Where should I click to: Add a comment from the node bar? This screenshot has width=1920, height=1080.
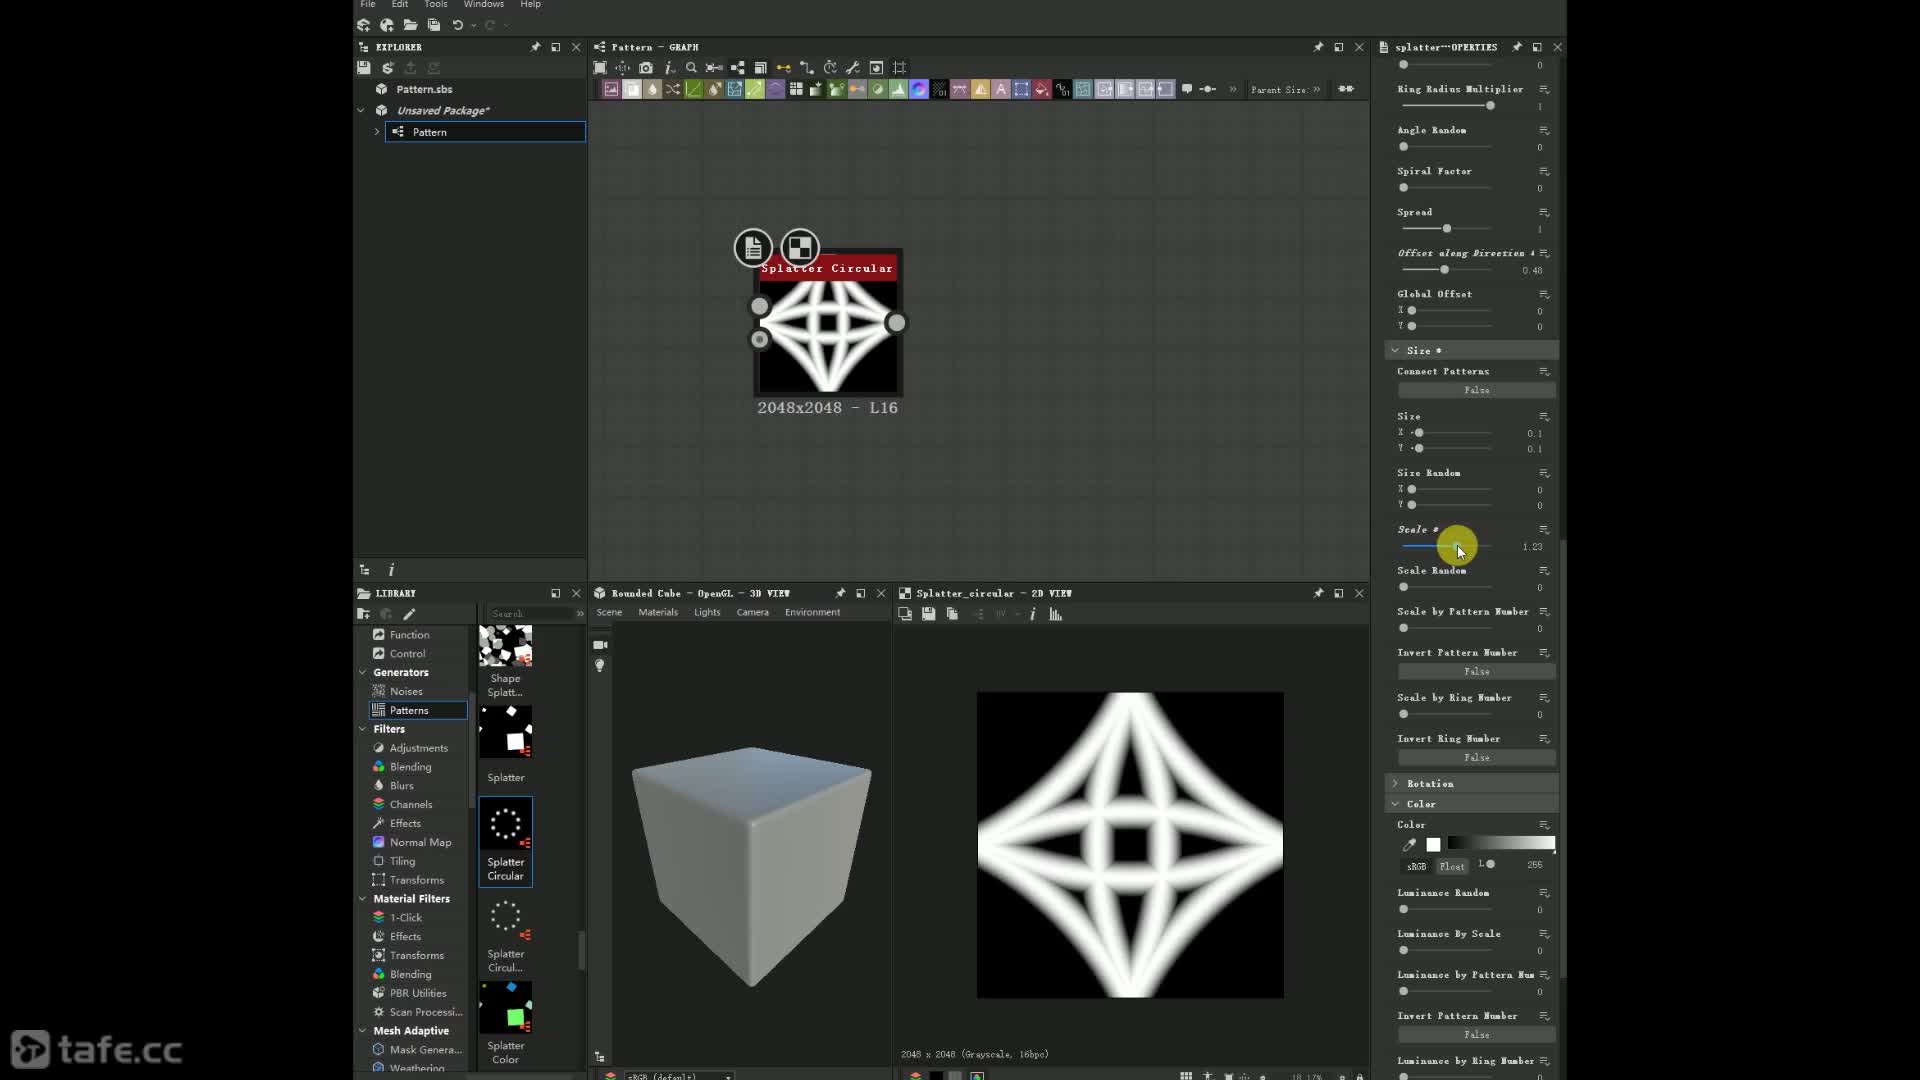pyautogui.click(x=1187, y=89)
